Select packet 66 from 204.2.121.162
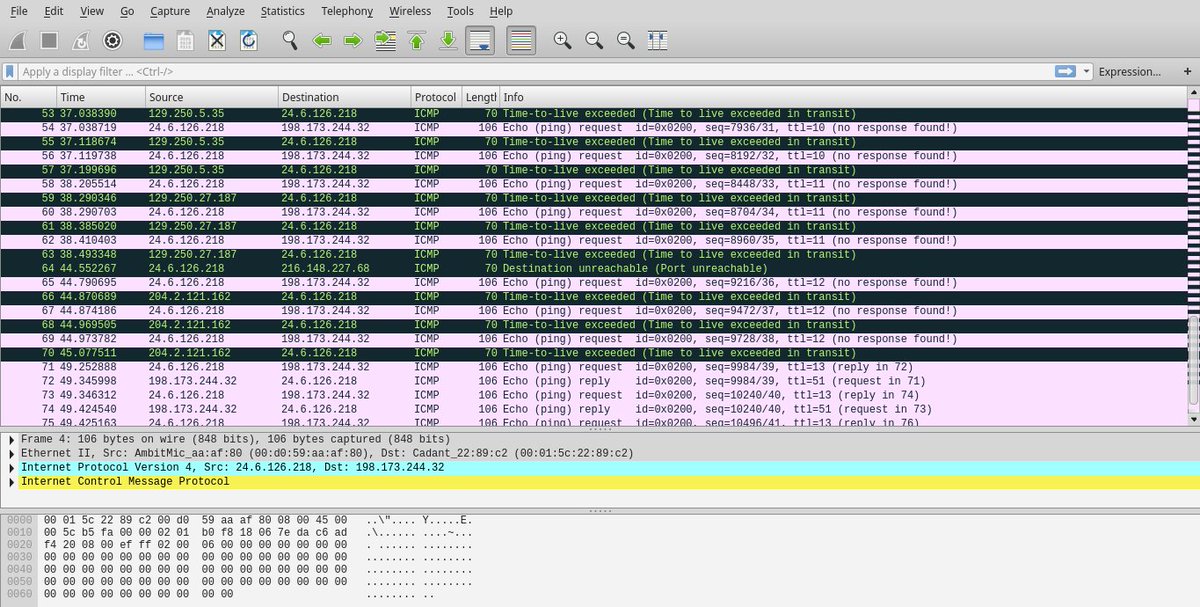 click(593, 297)
